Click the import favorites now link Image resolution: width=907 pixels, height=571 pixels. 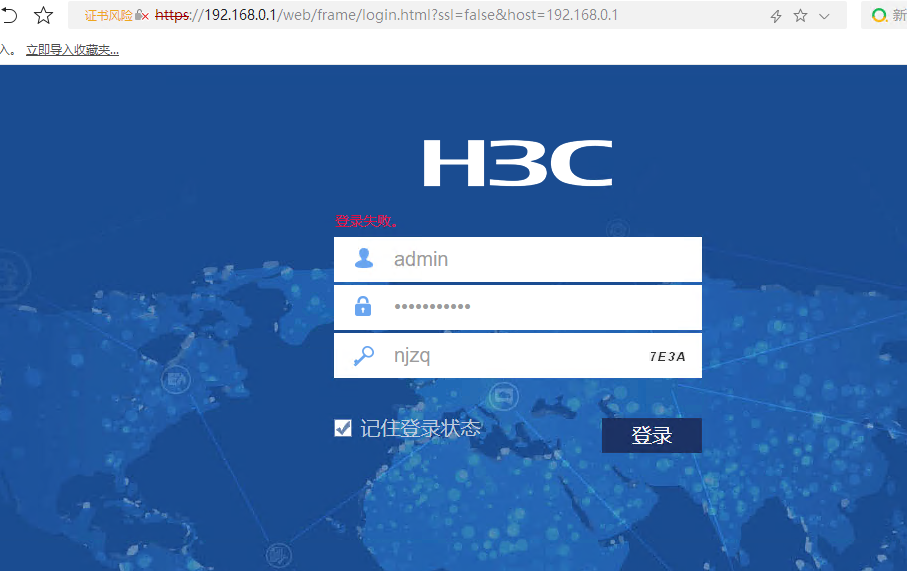72,50
